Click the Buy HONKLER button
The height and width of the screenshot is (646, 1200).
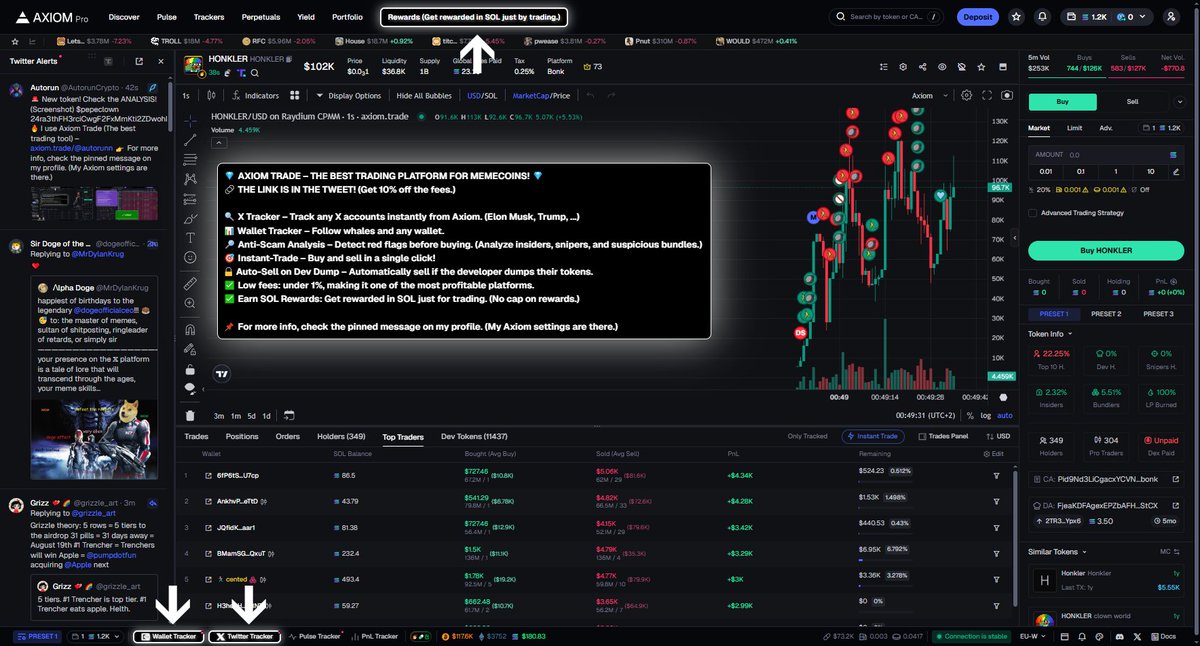[x=1106, y=249]
